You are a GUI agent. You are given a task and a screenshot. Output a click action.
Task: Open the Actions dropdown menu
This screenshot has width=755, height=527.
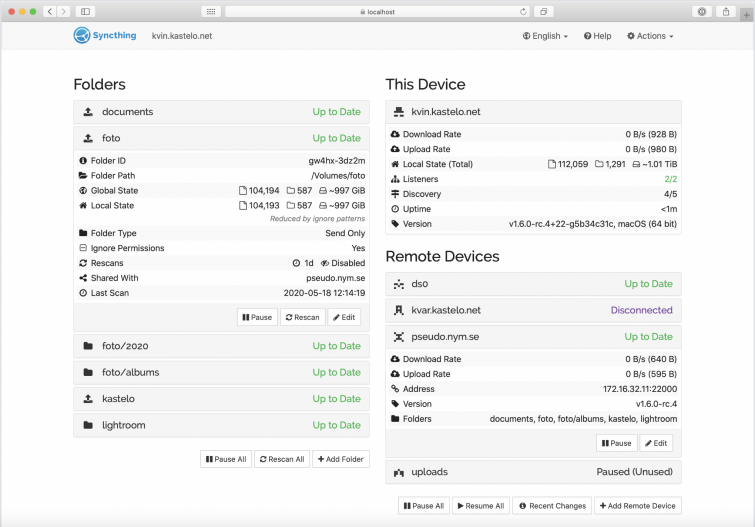click(x=650, y=36)
